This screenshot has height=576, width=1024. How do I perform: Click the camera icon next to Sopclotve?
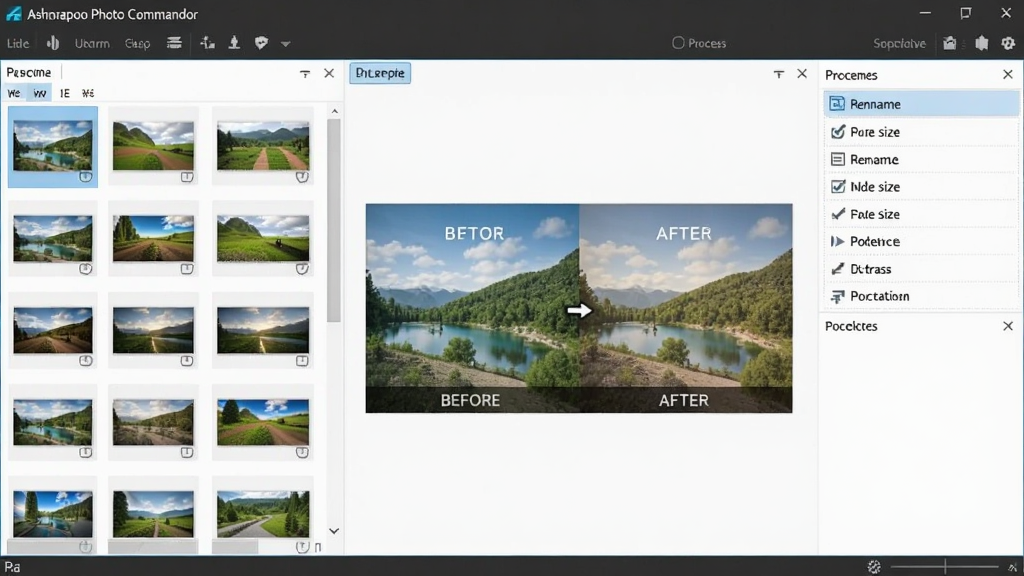(x=950, y=43)
